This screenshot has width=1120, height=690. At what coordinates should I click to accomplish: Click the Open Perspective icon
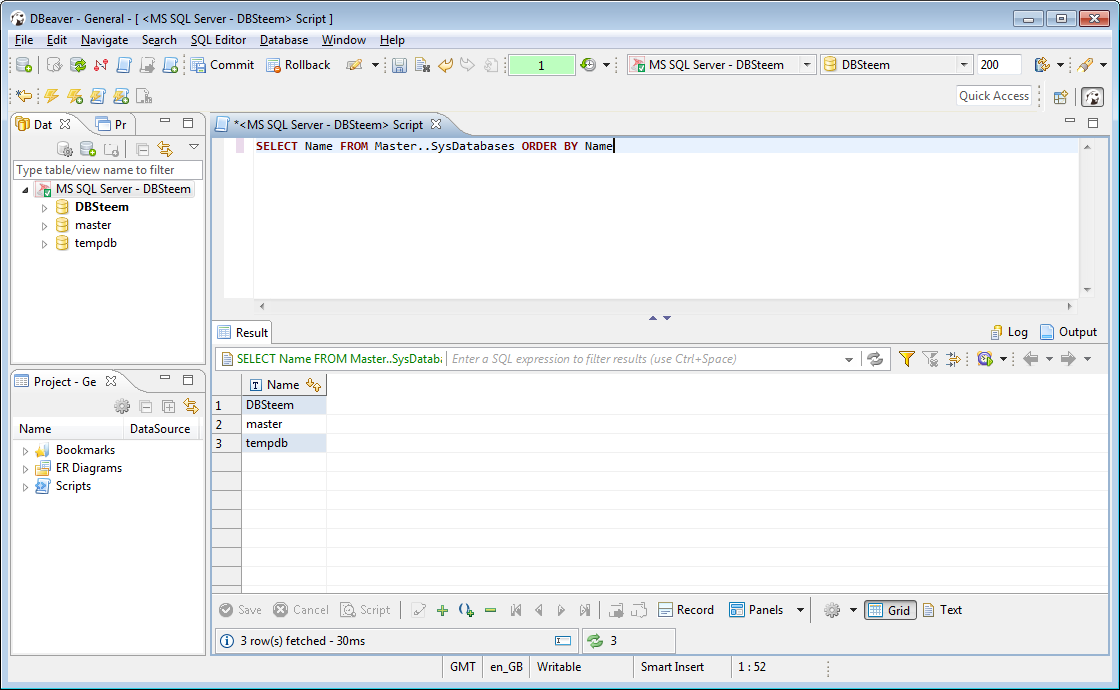coord(1061,96)
